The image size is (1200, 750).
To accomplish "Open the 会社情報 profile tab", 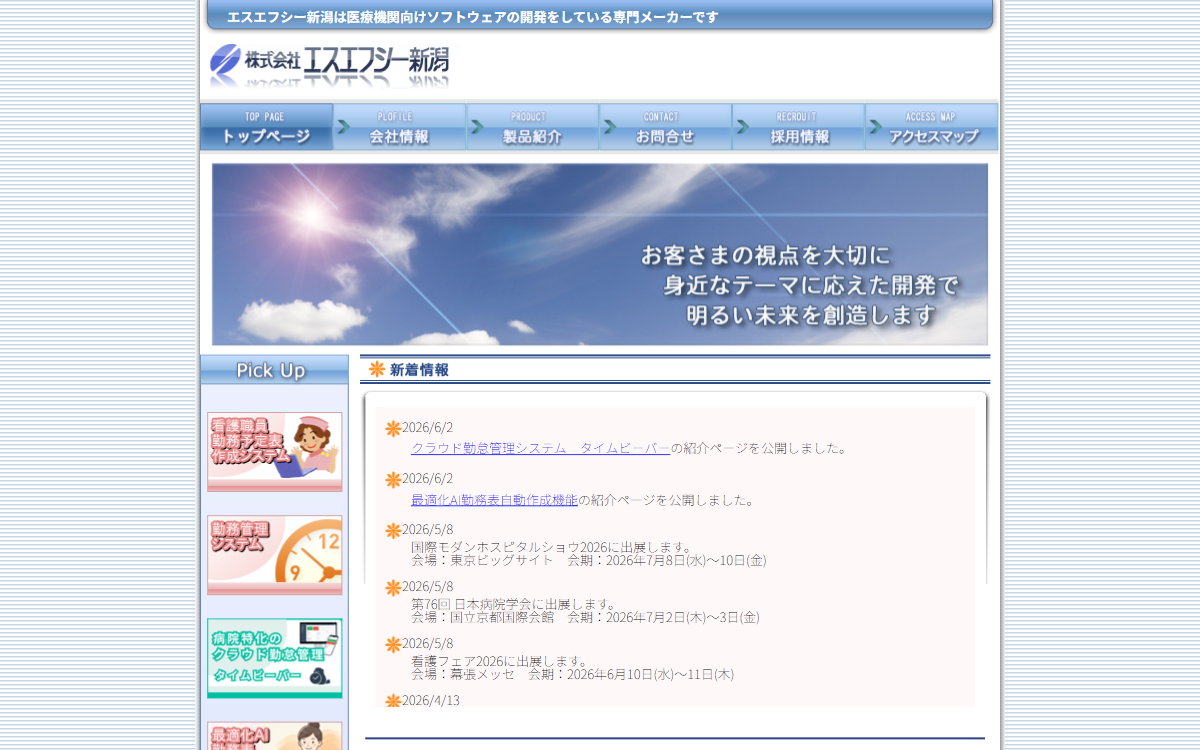I will coord(399,127).
